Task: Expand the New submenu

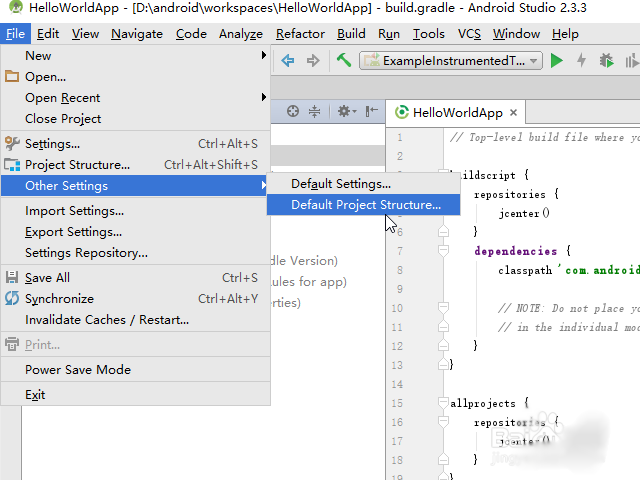Action: click(x=136, y=56)
